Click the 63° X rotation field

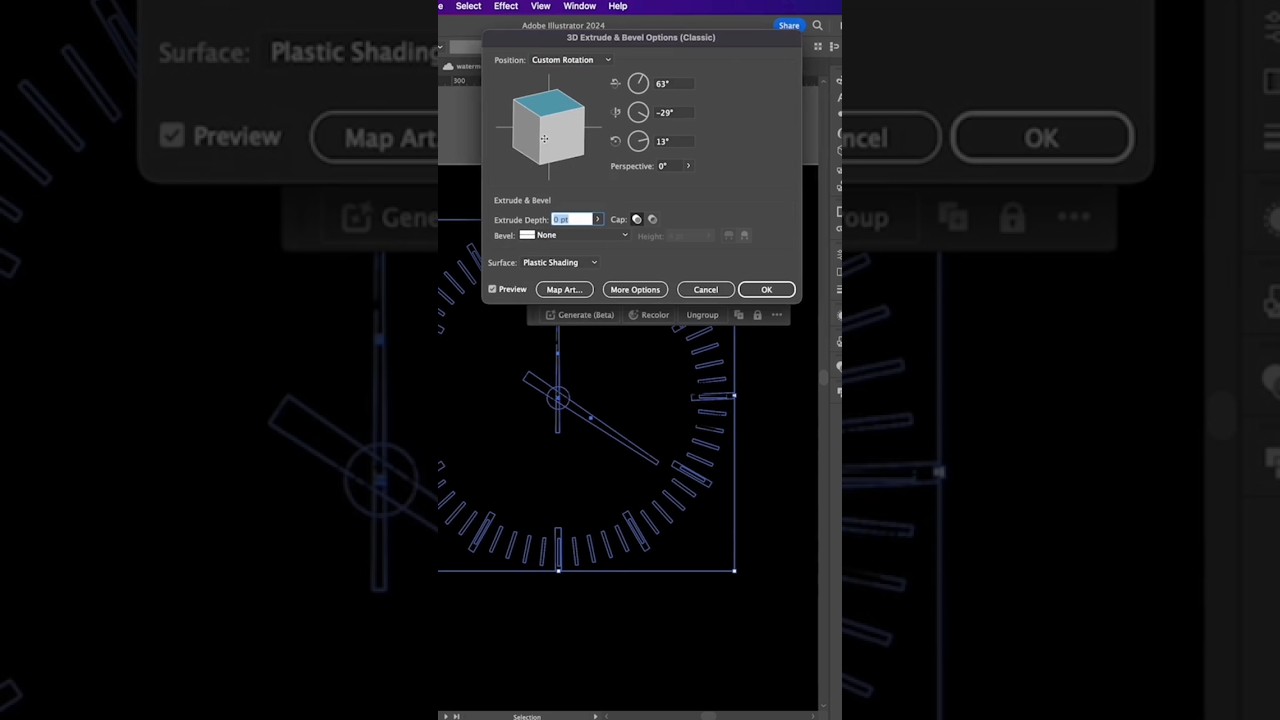point(673,84)
